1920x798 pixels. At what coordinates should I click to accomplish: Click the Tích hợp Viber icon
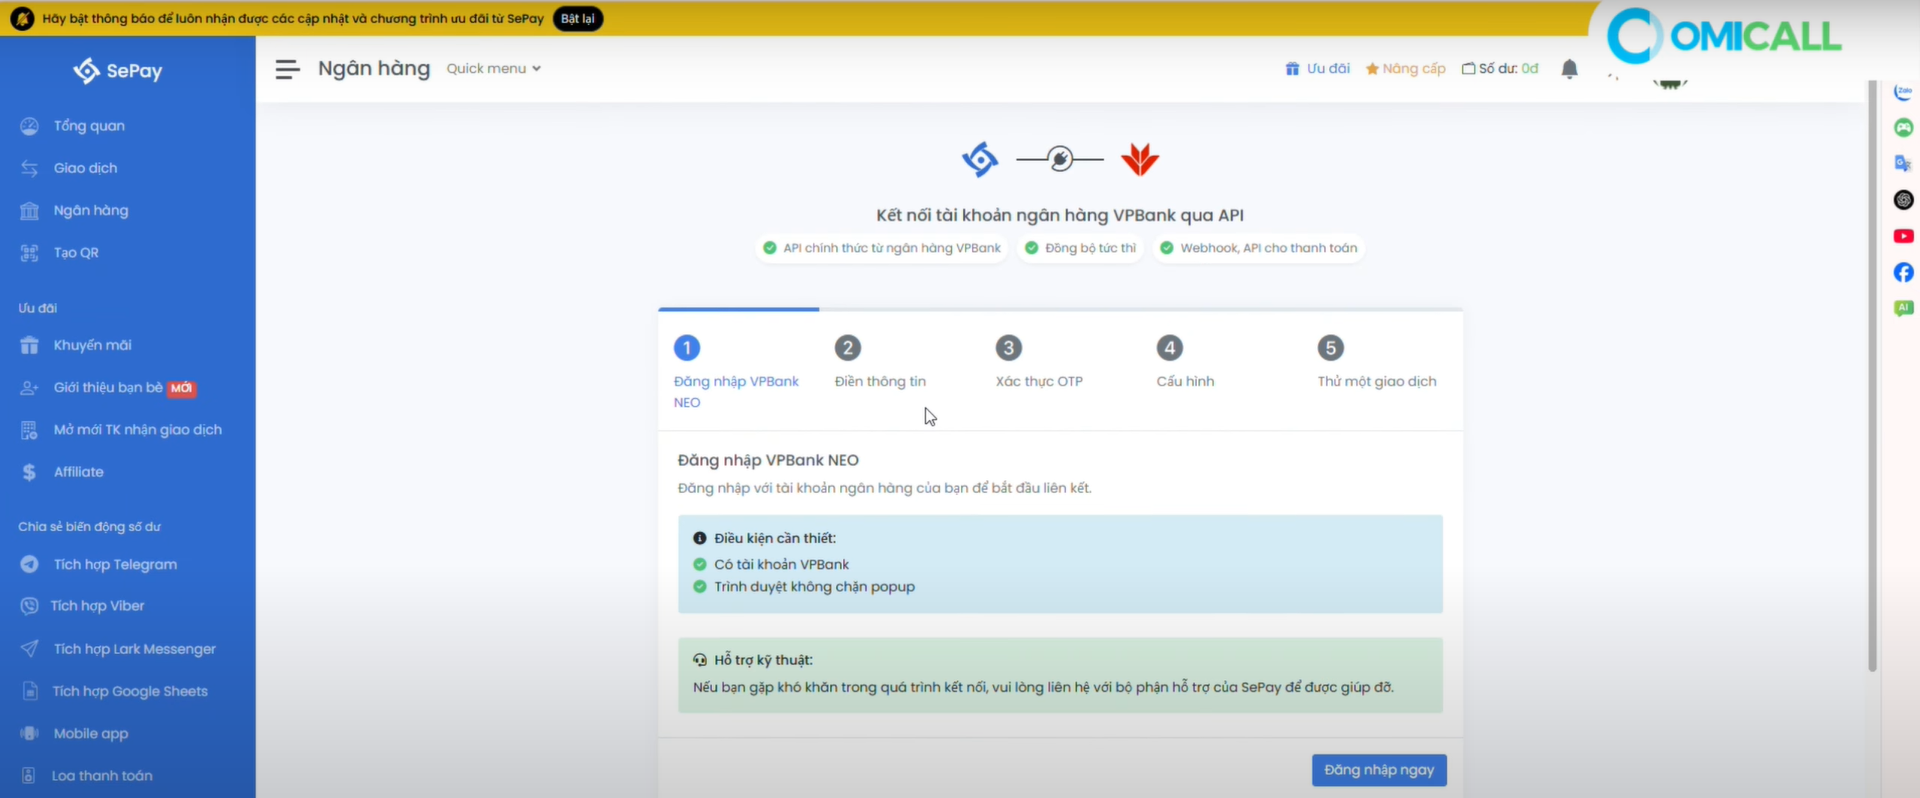coord(30,606)
